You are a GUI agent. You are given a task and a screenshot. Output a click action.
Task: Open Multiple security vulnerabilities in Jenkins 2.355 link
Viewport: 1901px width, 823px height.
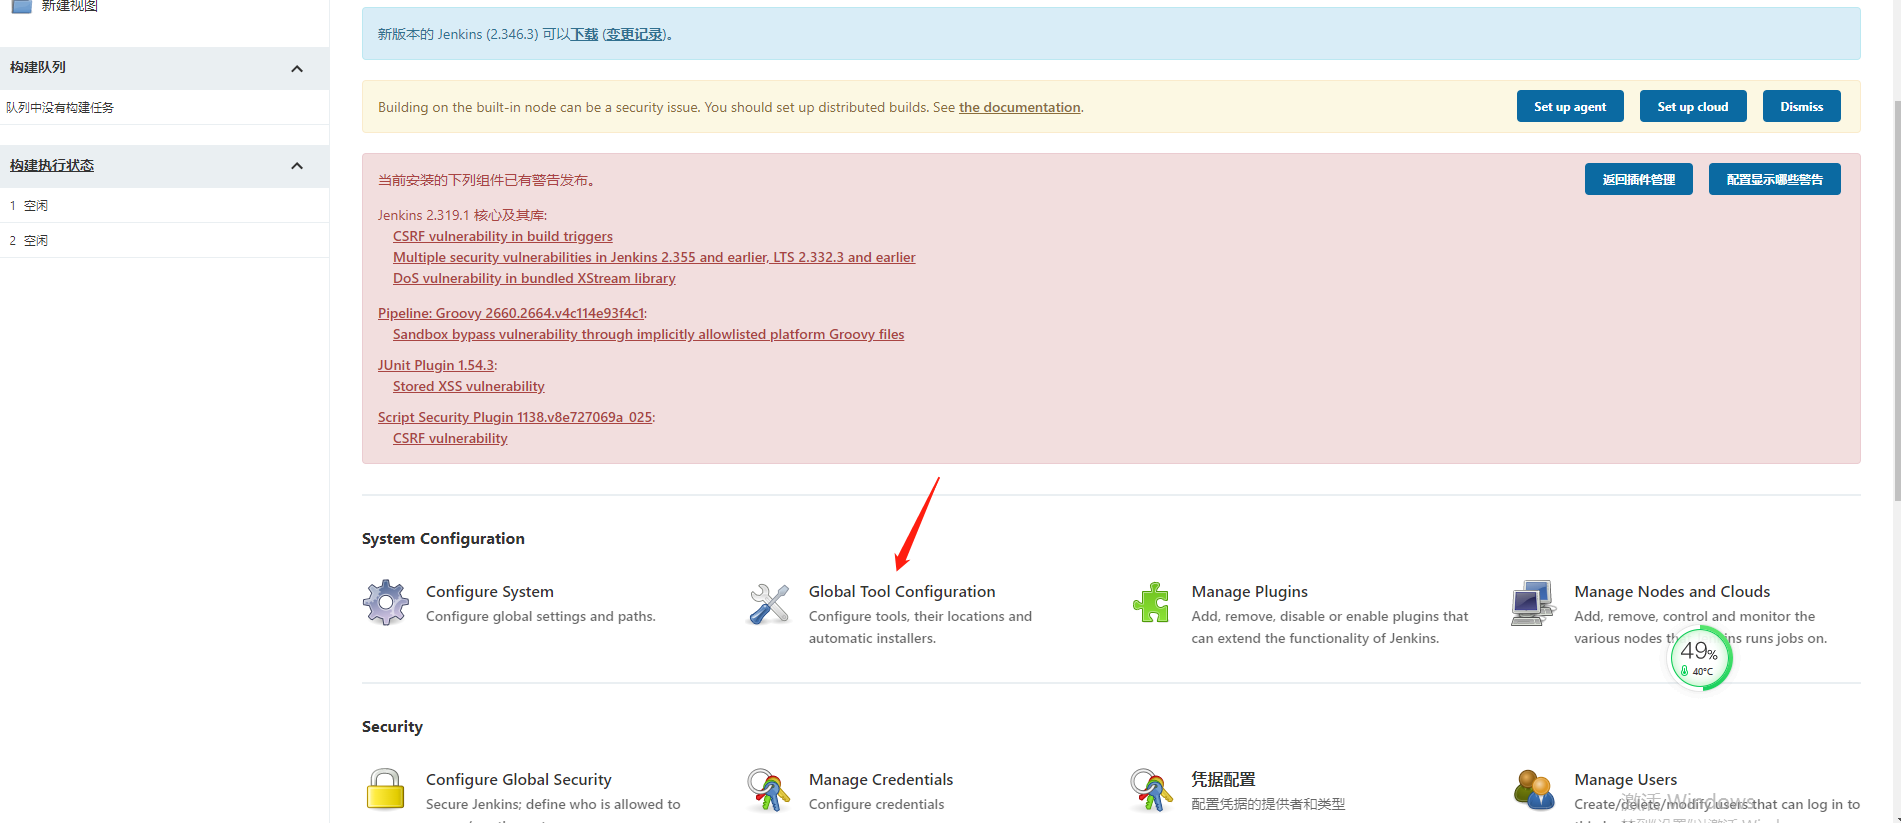click(x=654, y=257)
